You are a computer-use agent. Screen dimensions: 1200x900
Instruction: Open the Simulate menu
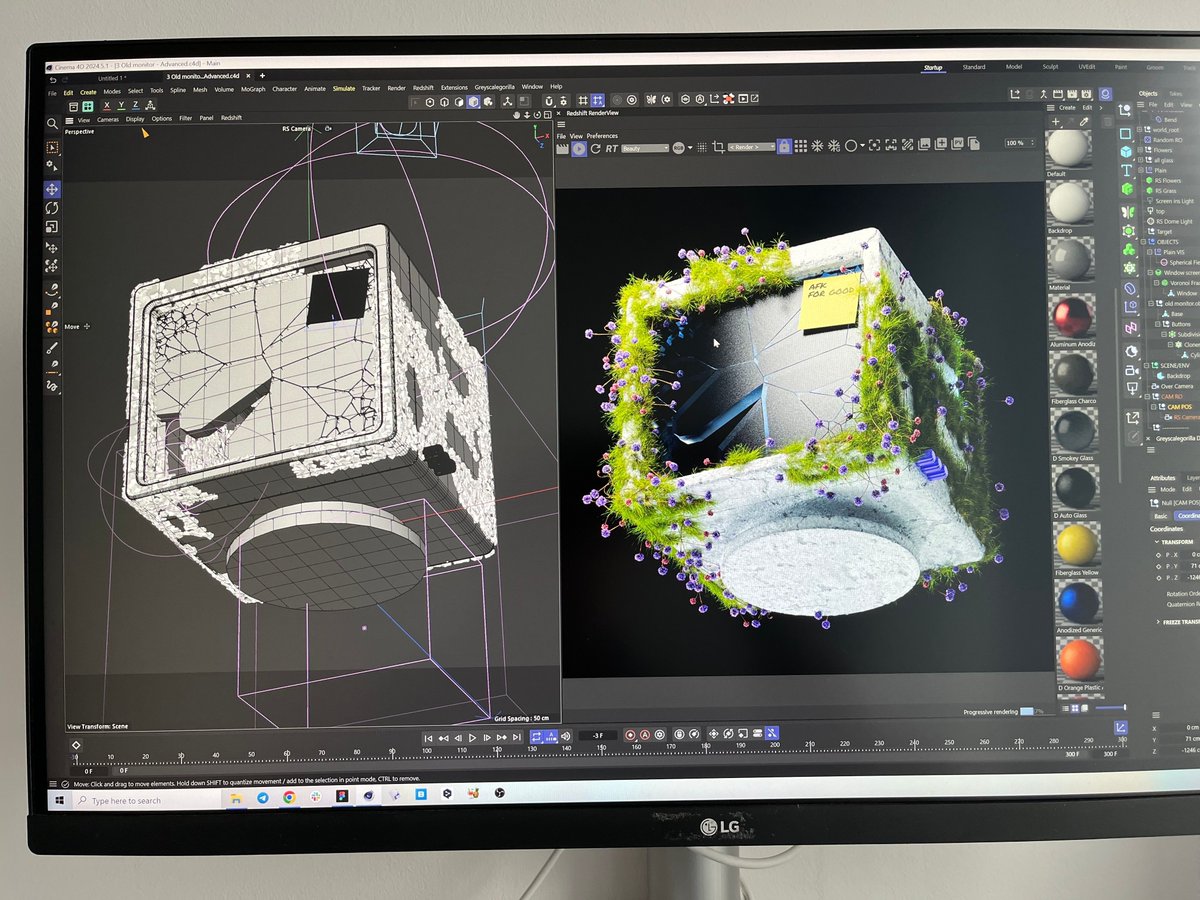pyautogui.click(x=344, y=88)
